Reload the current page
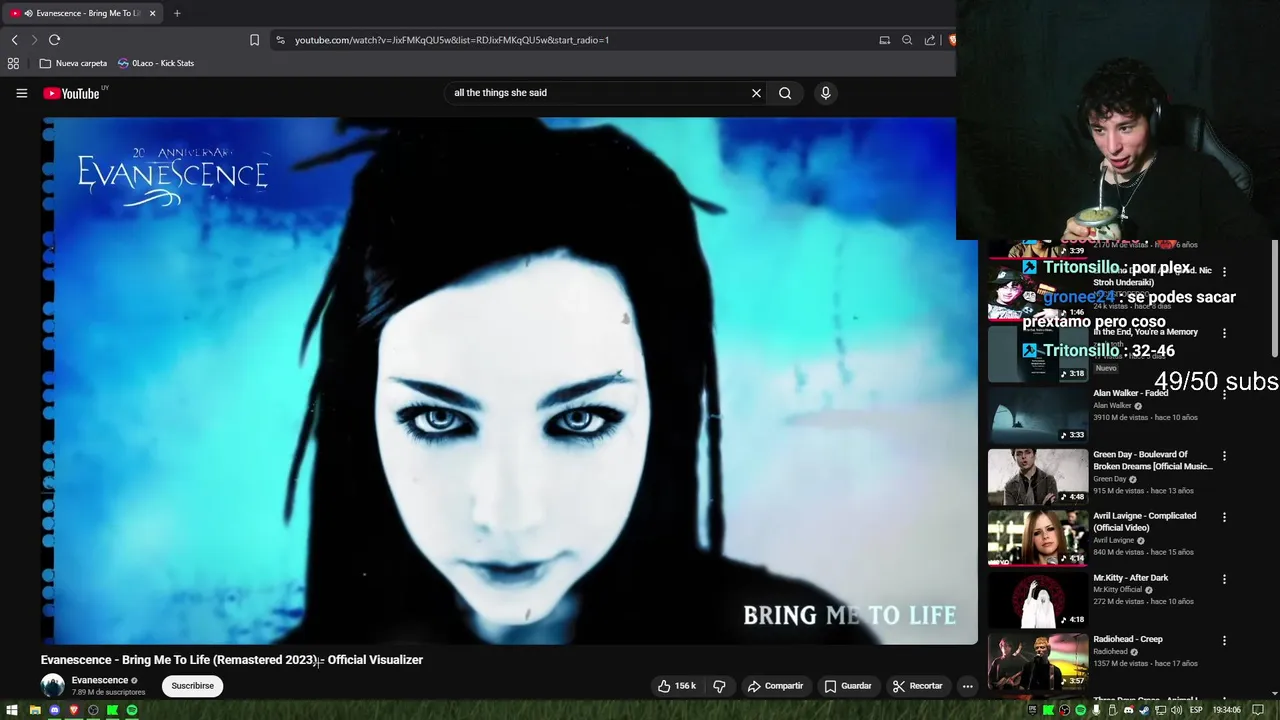This screenshot has height=720, width=1280. click(54, 40)
